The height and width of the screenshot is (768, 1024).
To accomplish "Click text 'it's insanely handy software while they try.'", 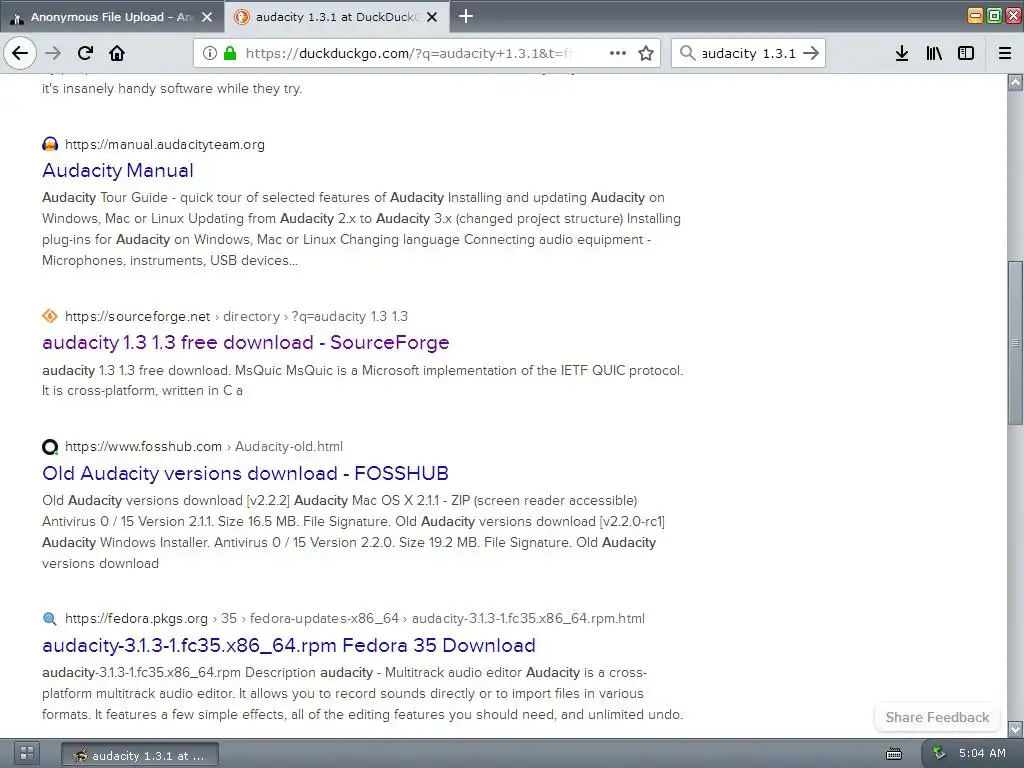I will pyautogui.click(x=172, y=88).
